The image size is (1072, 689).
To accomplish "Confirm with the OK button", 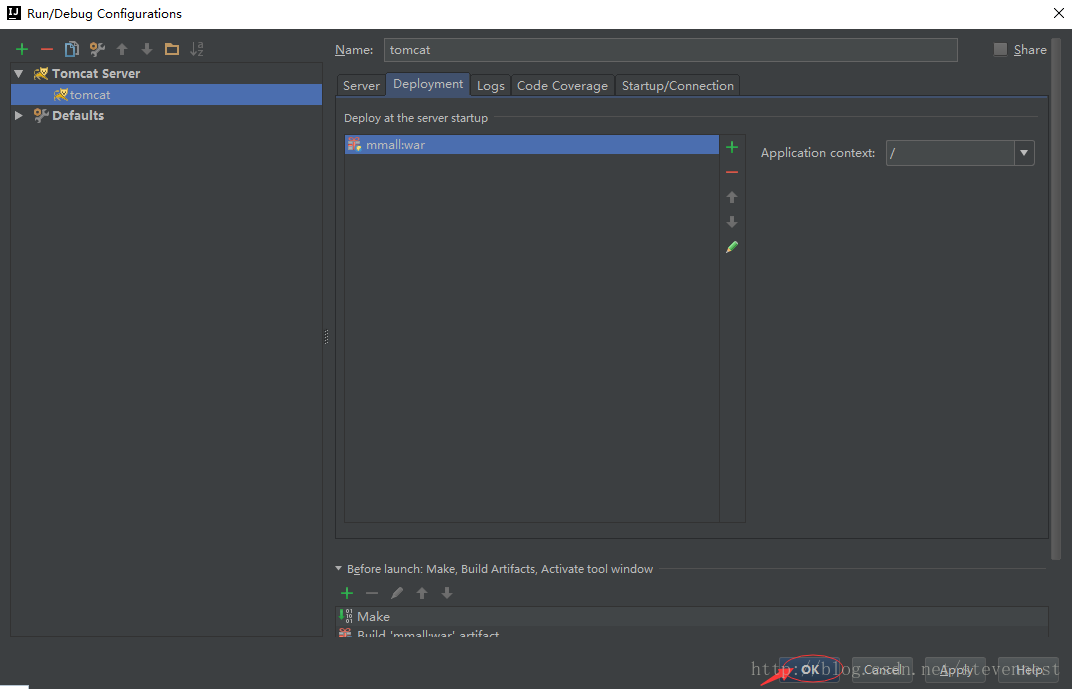I will [x=809, y=669].
